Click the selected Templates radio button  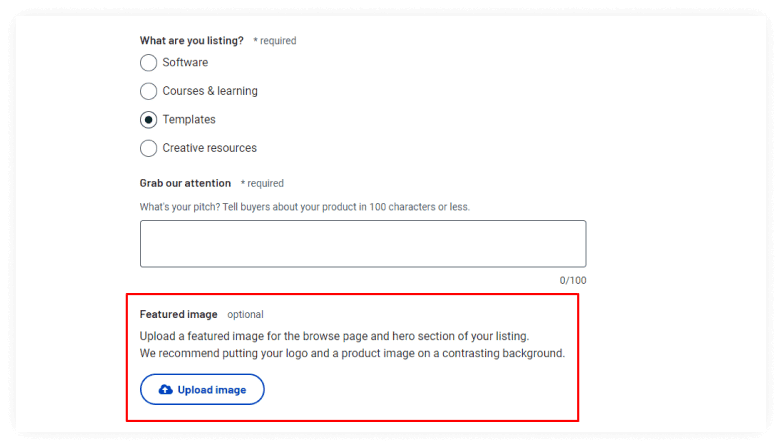pyautogui.click(x=148, y=120)
